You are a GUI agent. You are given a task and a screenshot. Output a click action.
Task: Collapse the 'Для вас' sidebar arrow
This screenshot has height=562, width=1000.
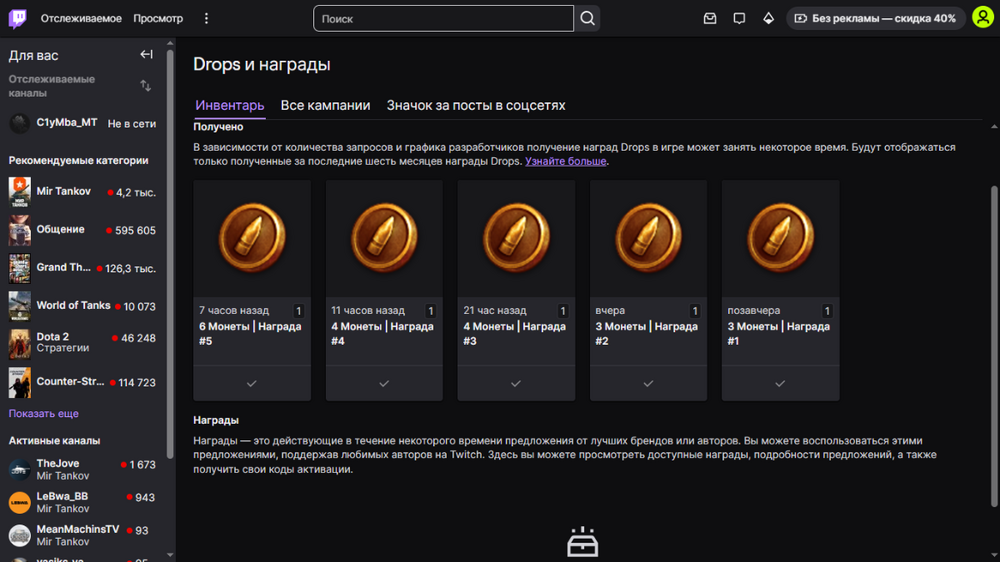coord(146,55)
